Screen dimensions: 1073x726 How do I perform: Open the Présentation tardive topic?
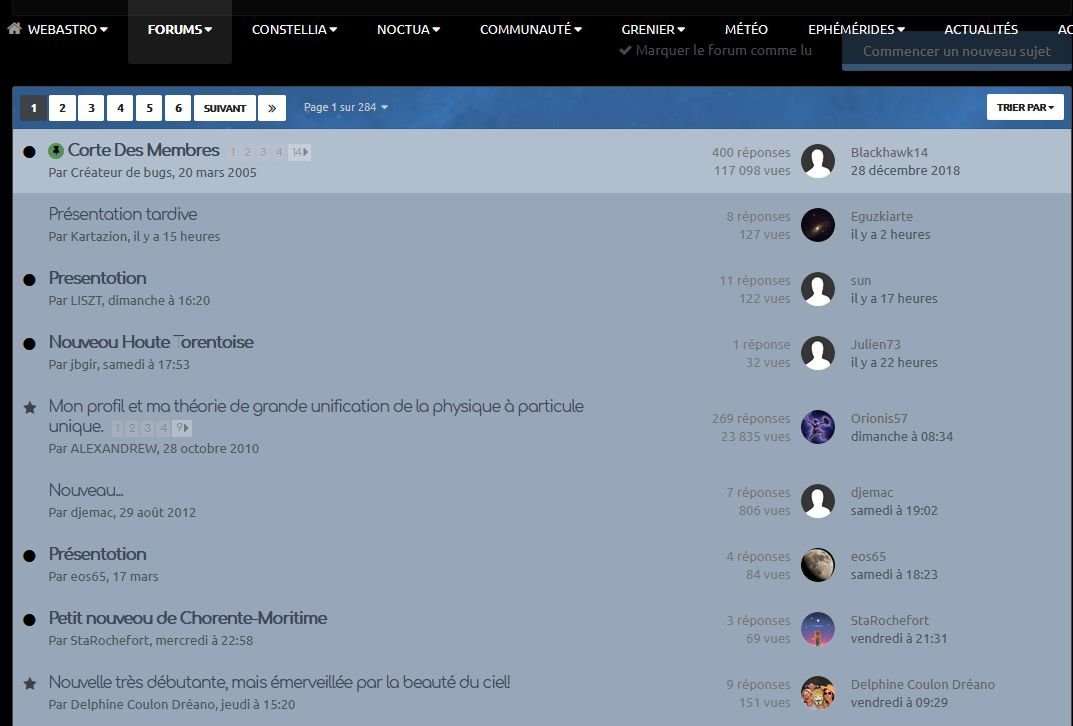122,214
